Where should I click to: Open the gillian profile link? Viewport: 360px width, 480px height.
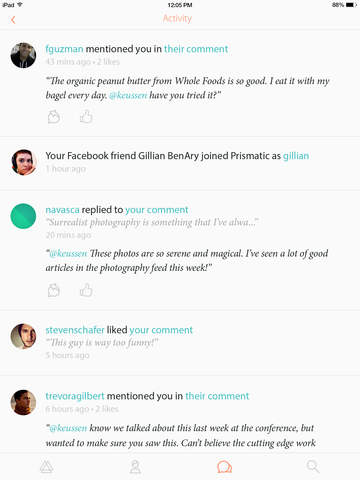coord(296,156)
